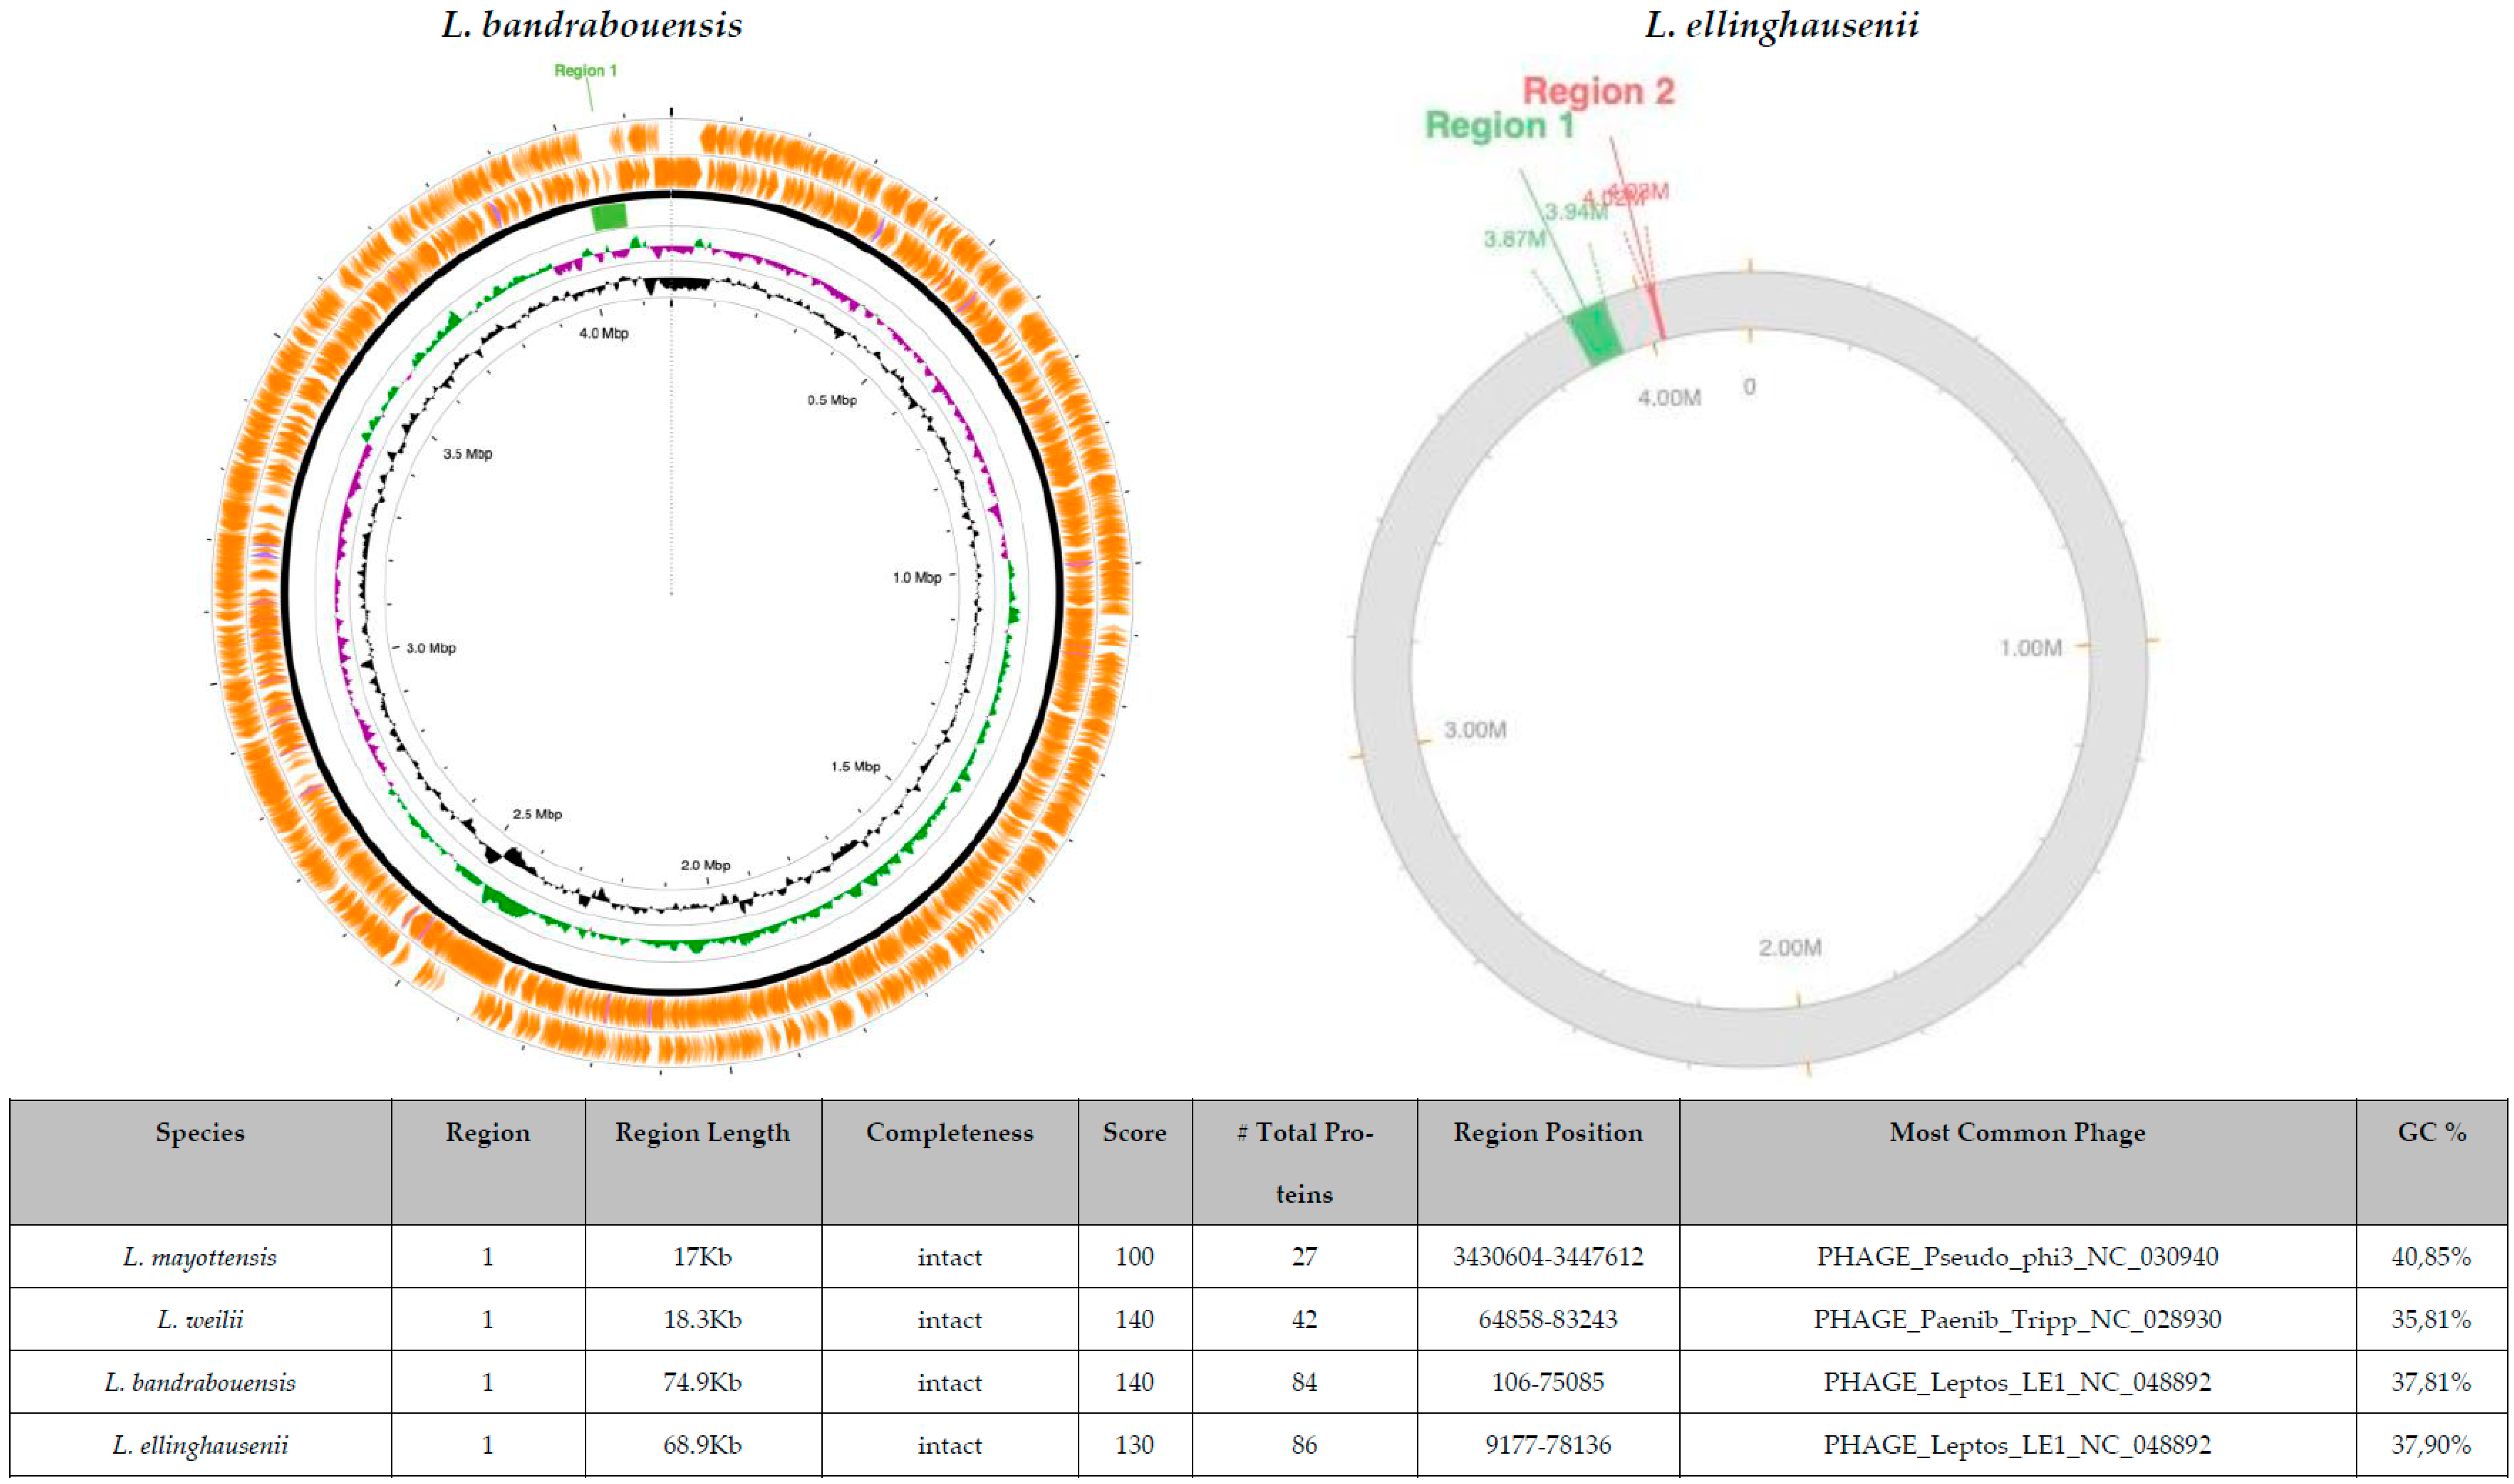Click the L. mayottensis table cell
The width and height of the screenshot is (2514, 1484).
pos(199,1257)
